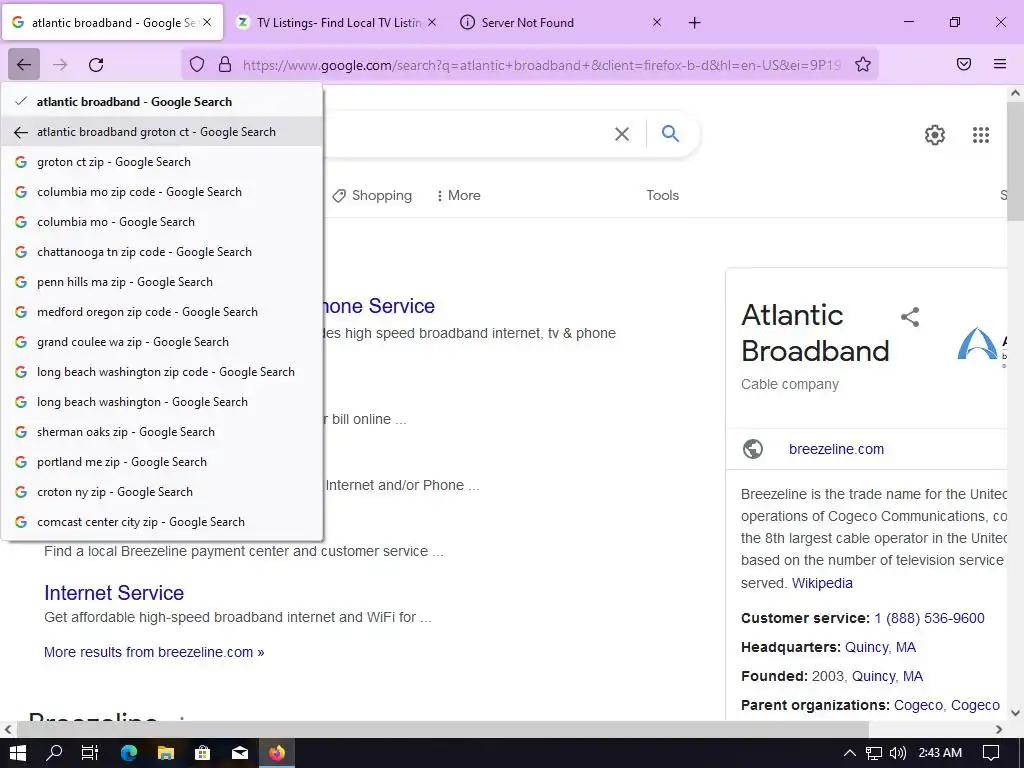Show hidden system tray icons

click(850, 753)
